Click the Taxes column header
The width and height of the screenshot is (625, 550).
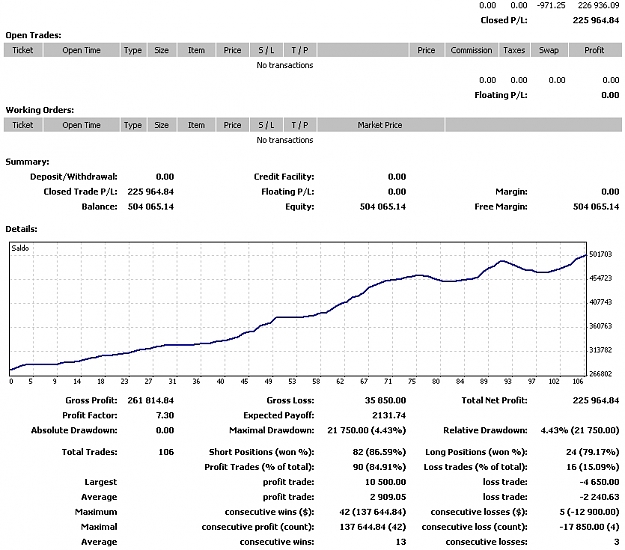pos(514,50)
